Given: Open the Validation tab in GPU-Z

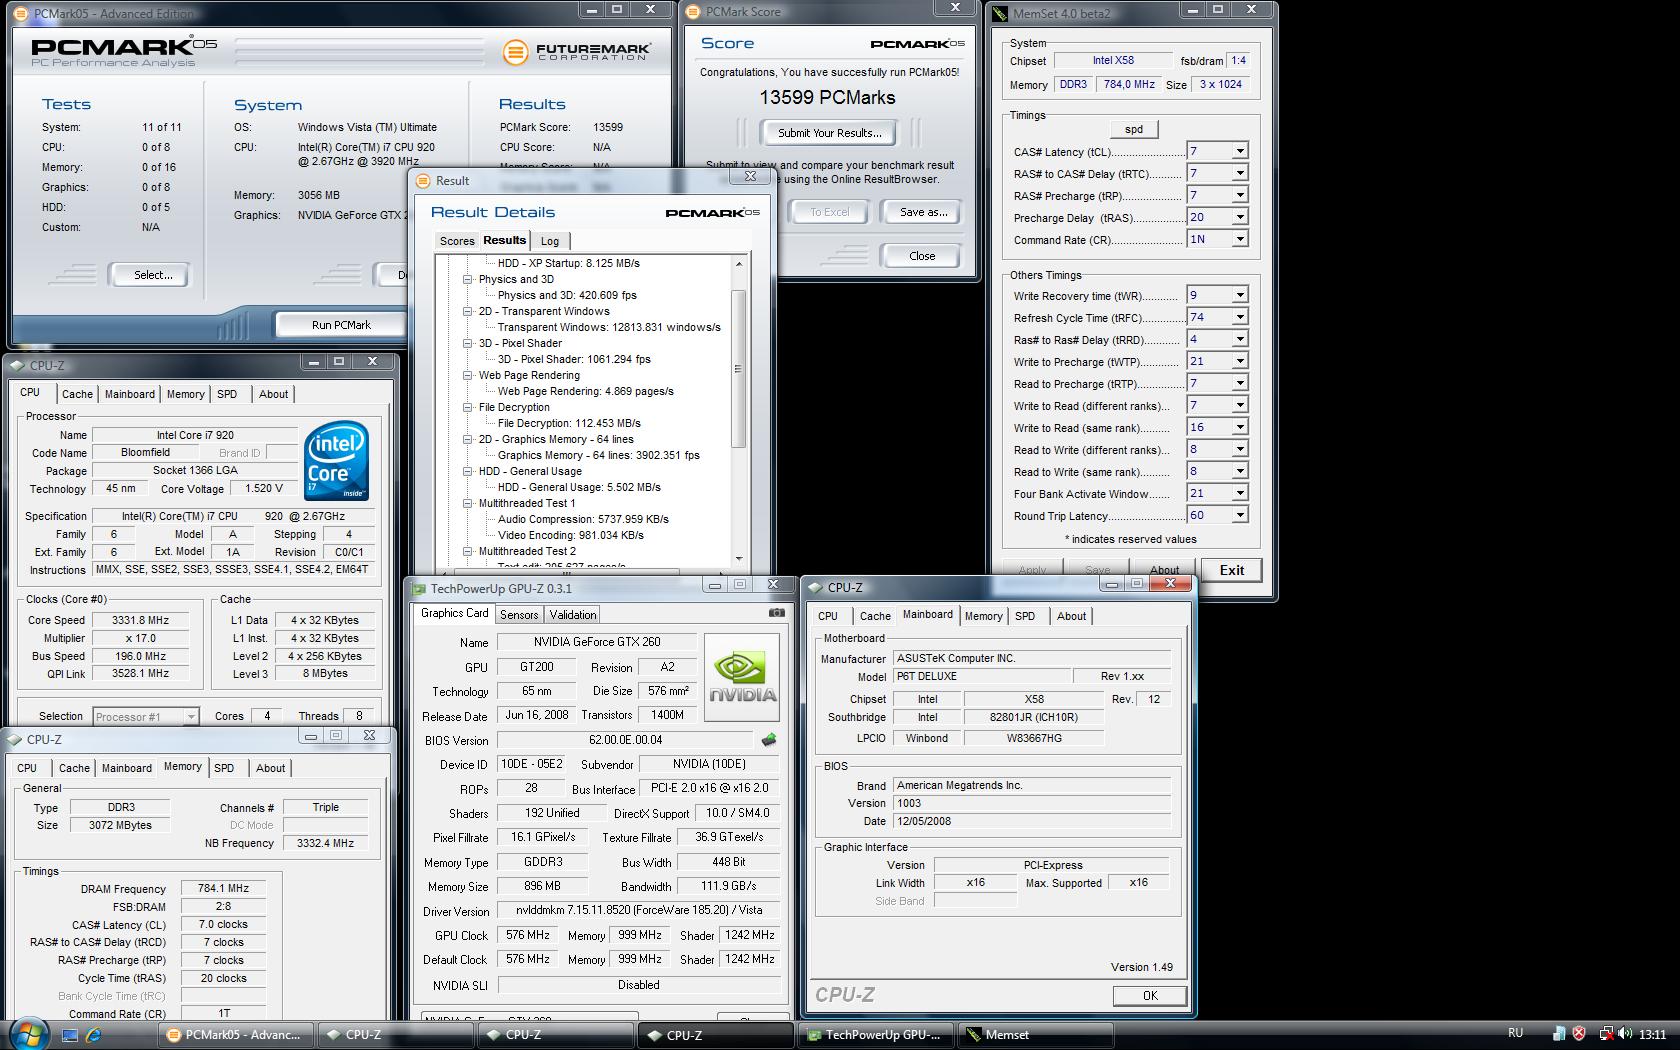Looking at the screenshot, I should click(573, 615).
